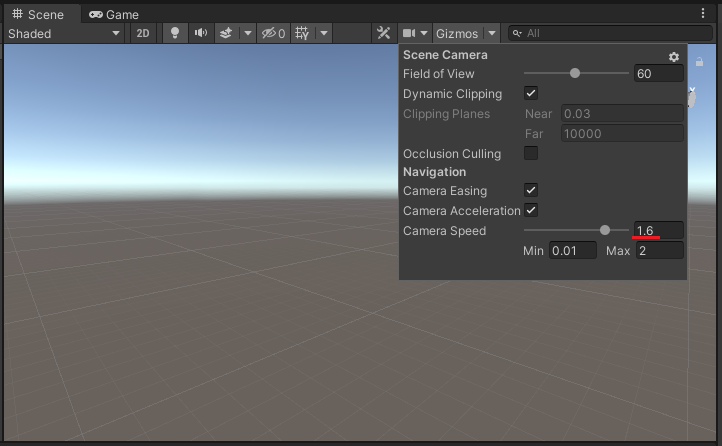Enable Occlusion Culling checkbox
The image size is (722, 446).
click(531, 153)
